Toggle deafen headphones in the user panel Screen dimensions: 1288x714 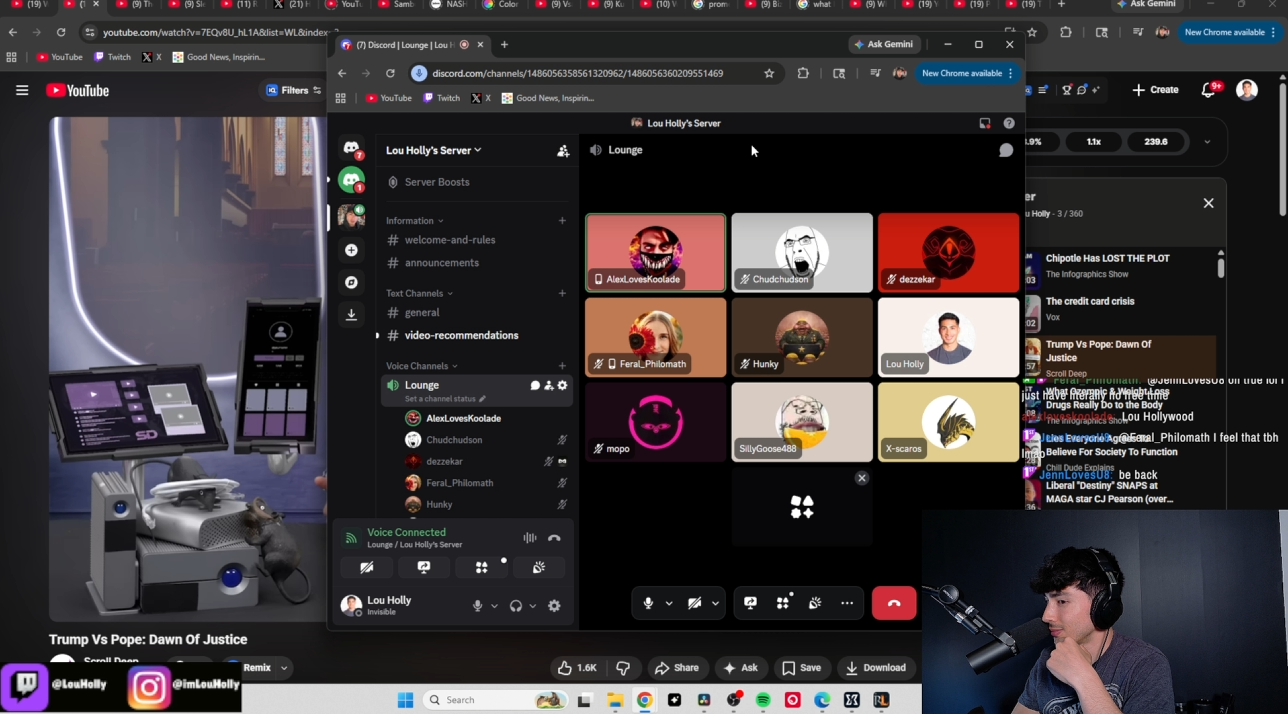(516, 606)
